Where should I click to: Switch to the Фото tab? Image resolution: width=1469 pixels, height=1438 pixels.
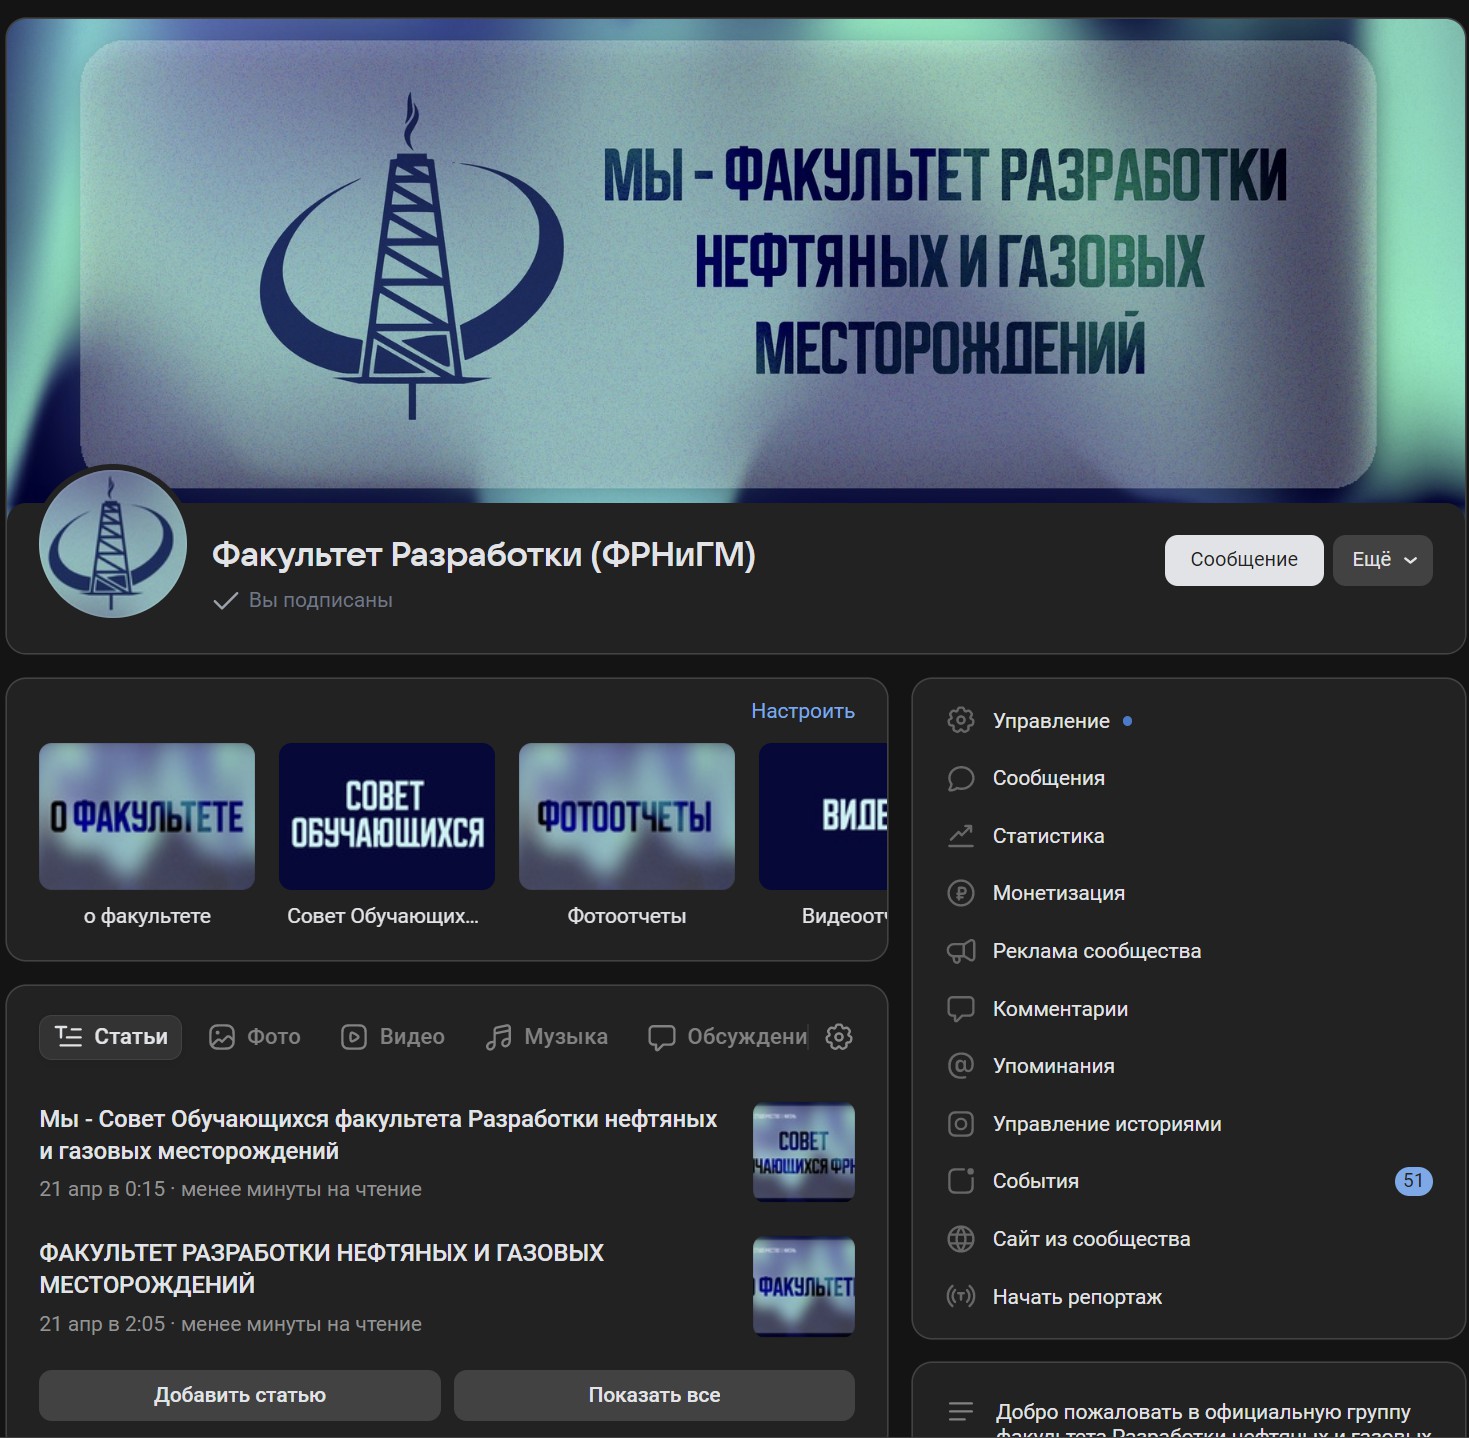point(254,1037)
